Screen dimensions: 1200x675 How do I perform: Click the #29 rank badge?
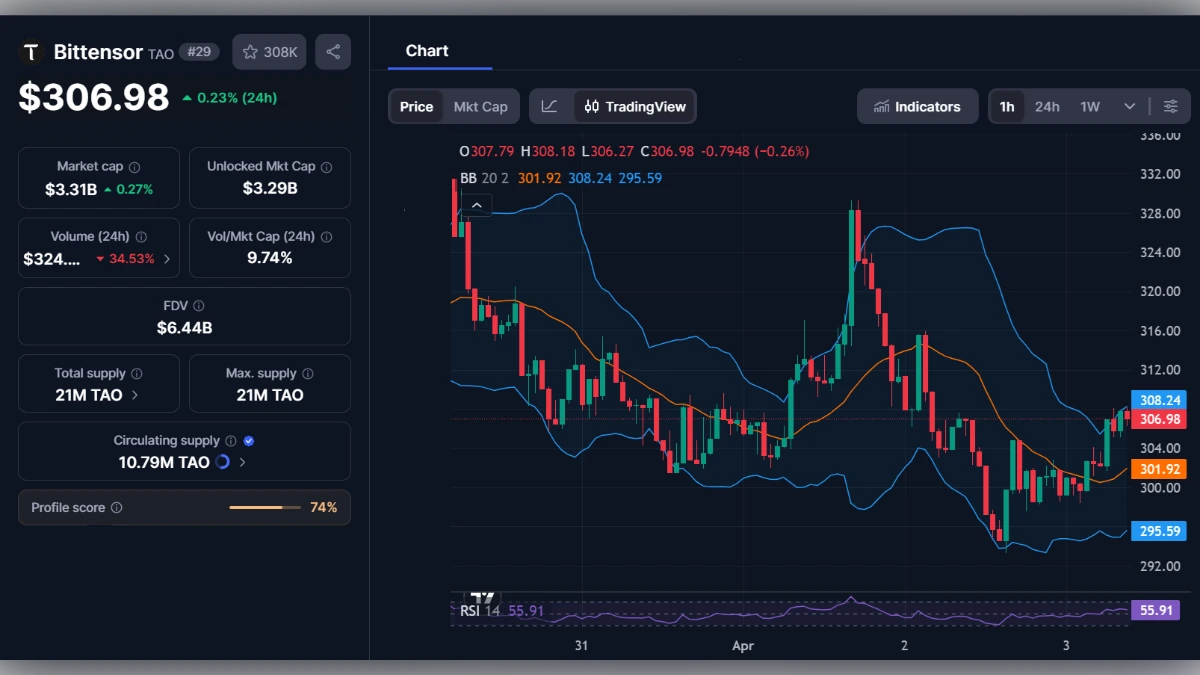(199, 51)
